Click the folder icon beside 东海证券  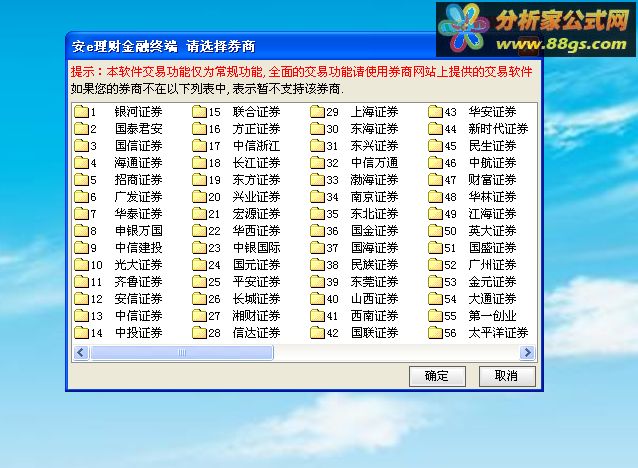point(317,129)
